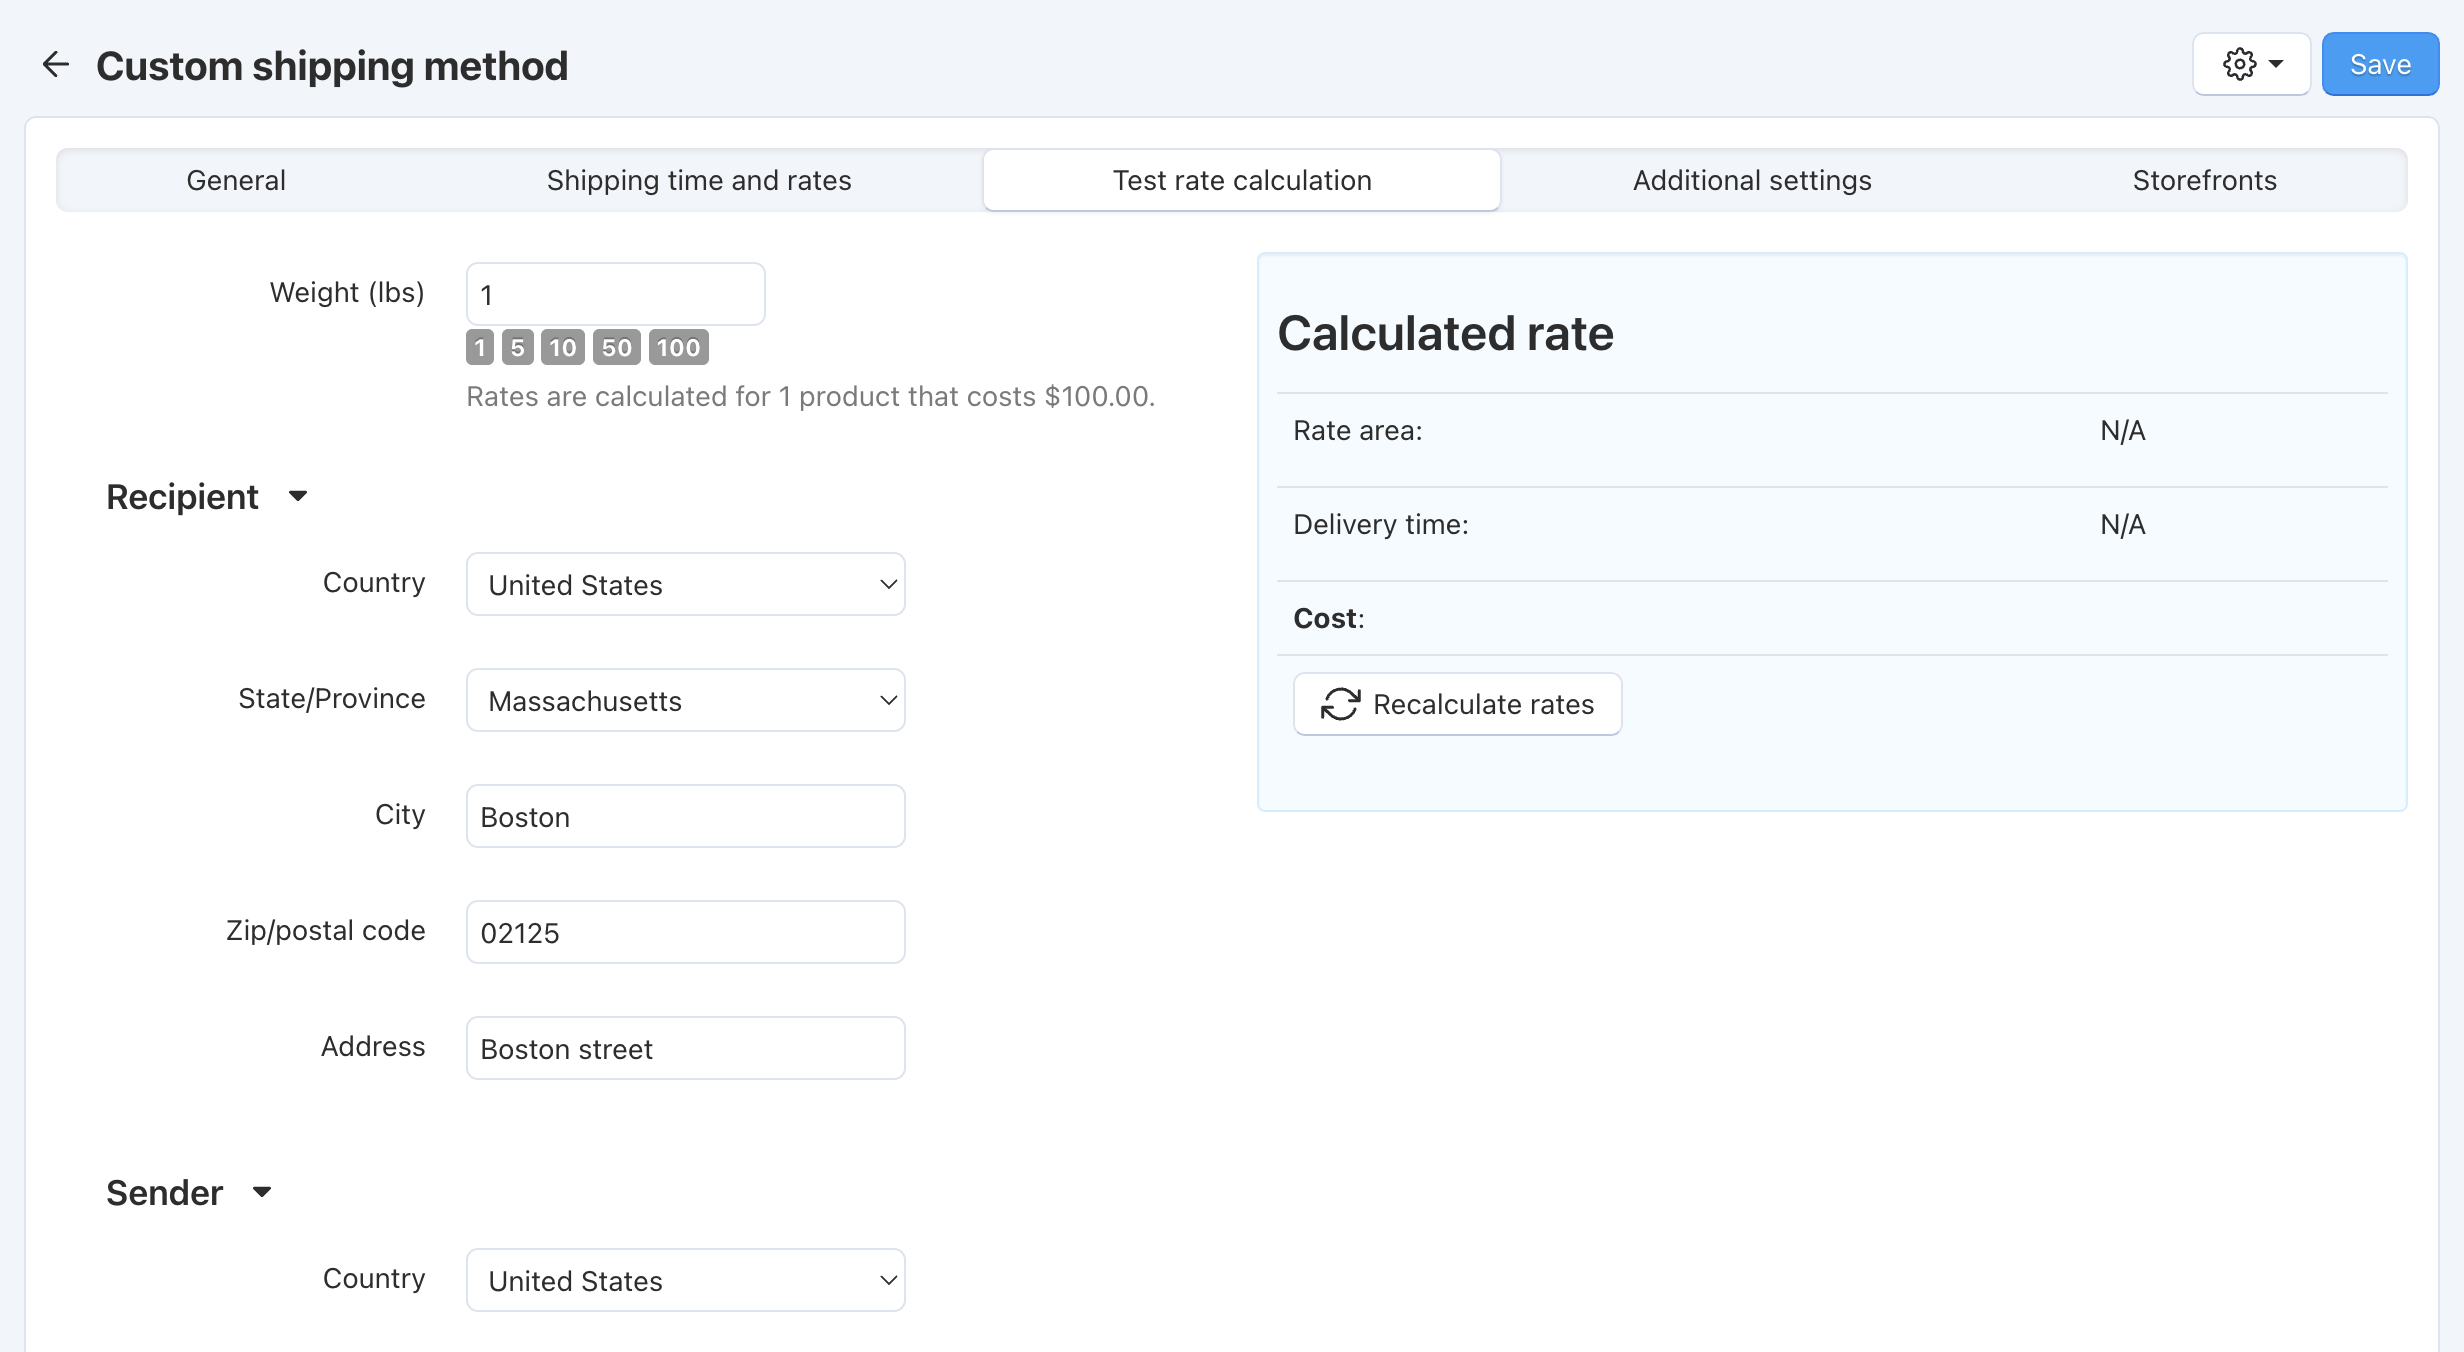Choose the 10 lbs weight preset
This screenshot has width=2464, height=1352.
[563, 347]
